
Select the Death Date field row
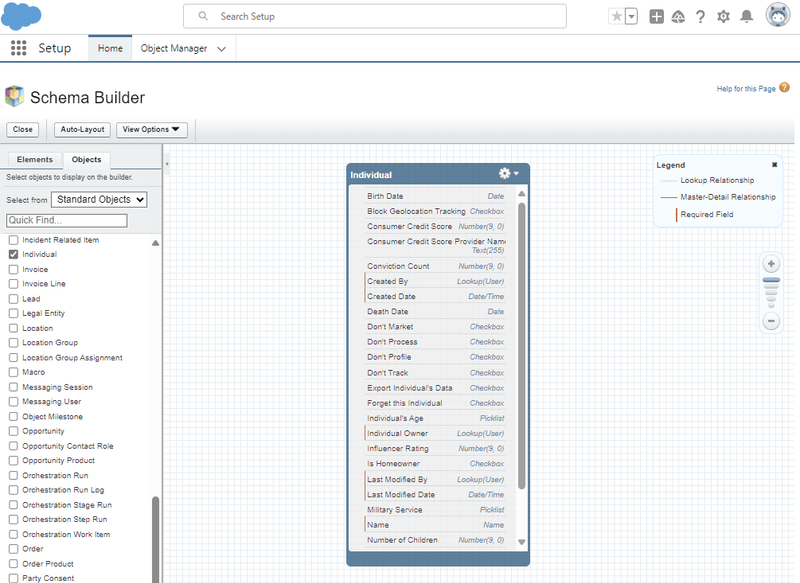pos(435,311)
